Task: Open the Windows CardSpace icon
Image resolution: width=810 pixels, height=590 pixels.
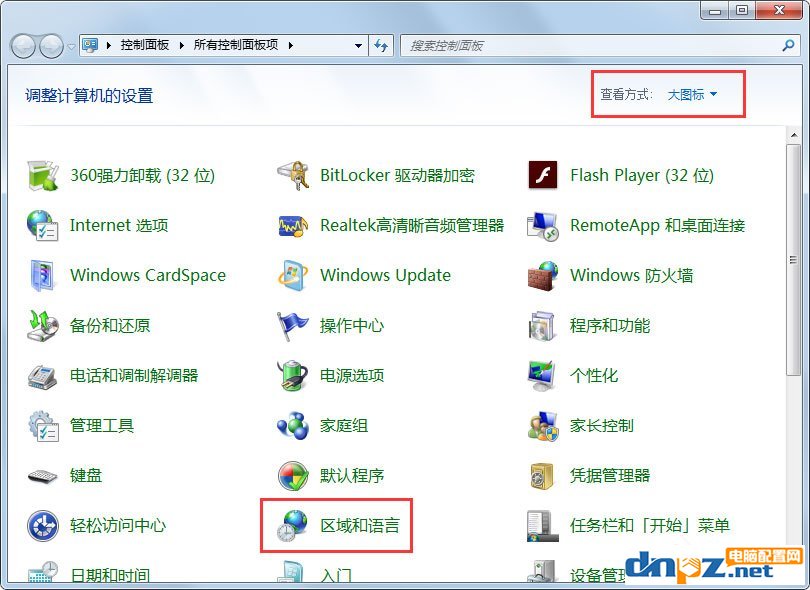Action: (42, 275)
